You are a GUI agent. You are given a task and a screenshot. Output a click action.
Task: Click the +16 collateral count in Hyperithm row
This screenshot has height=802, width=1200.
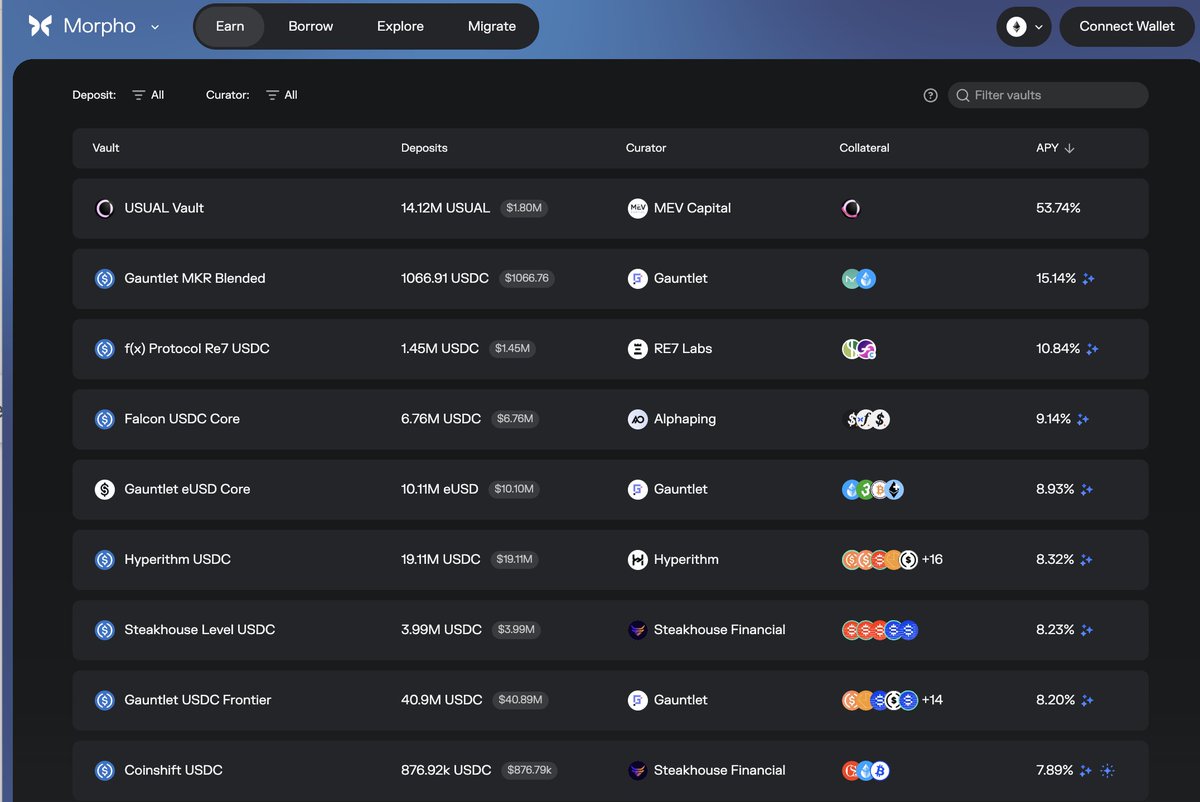(x=932, y=560)
